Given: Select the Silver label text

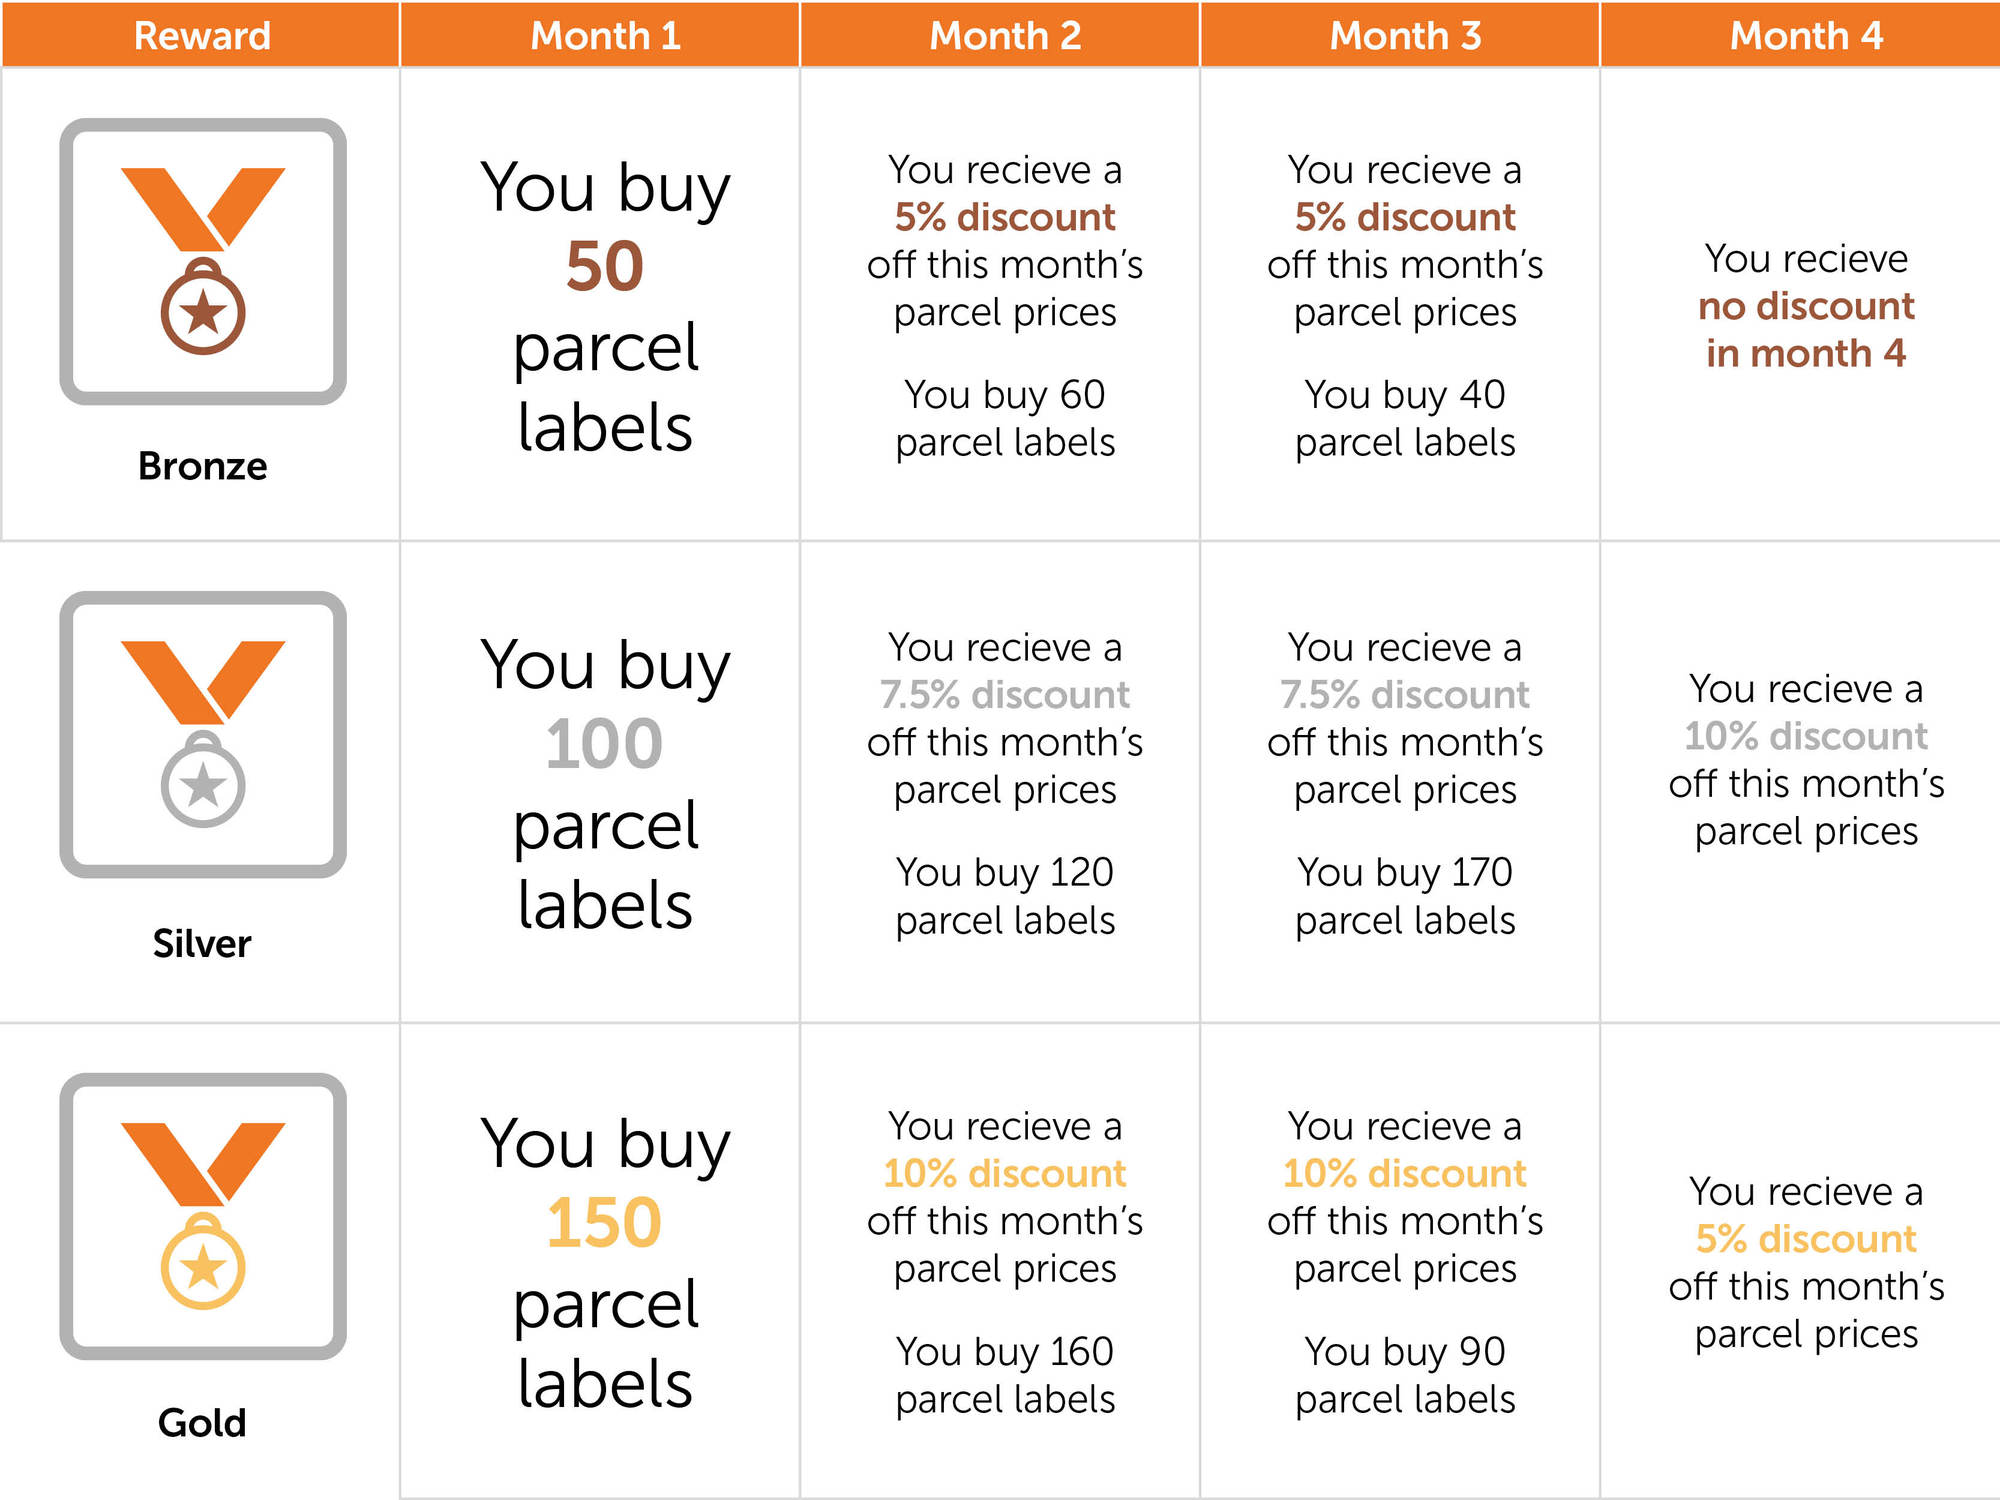Looking at the screenshot, I should pyautogui.click(x=202, y=943).
